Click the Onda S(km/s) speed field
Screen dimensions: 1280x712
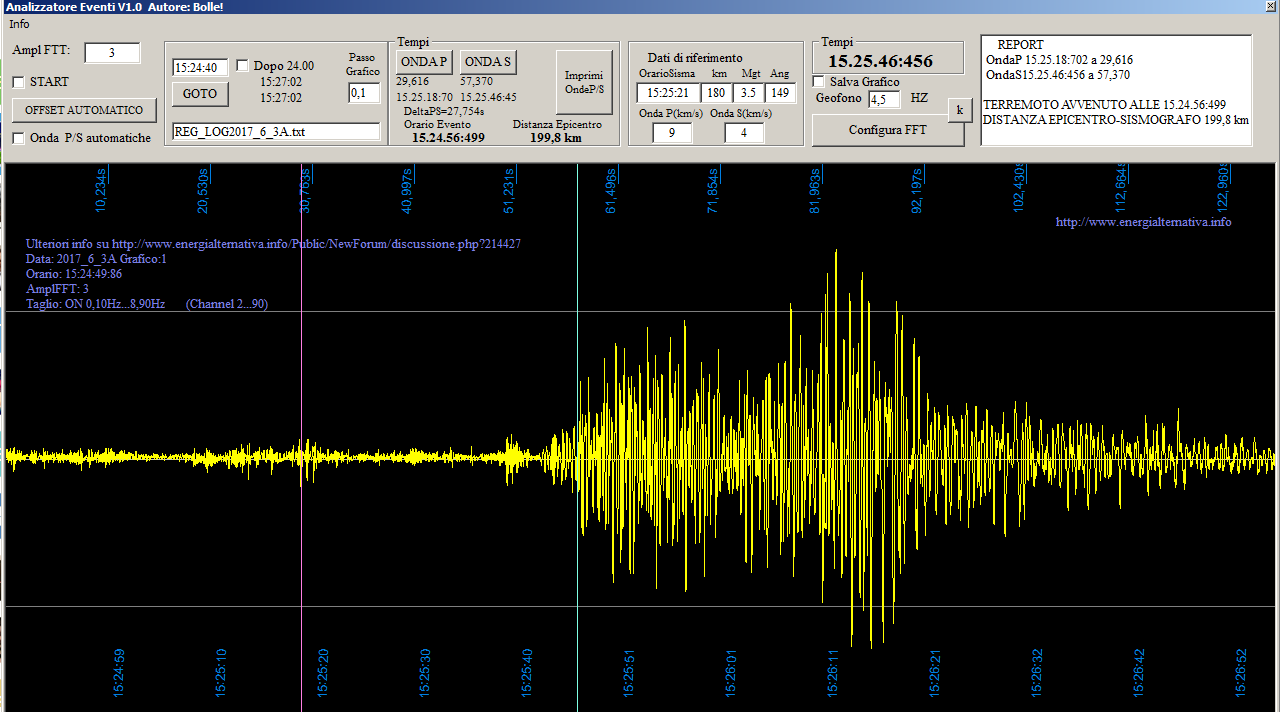tap(744, 132)
